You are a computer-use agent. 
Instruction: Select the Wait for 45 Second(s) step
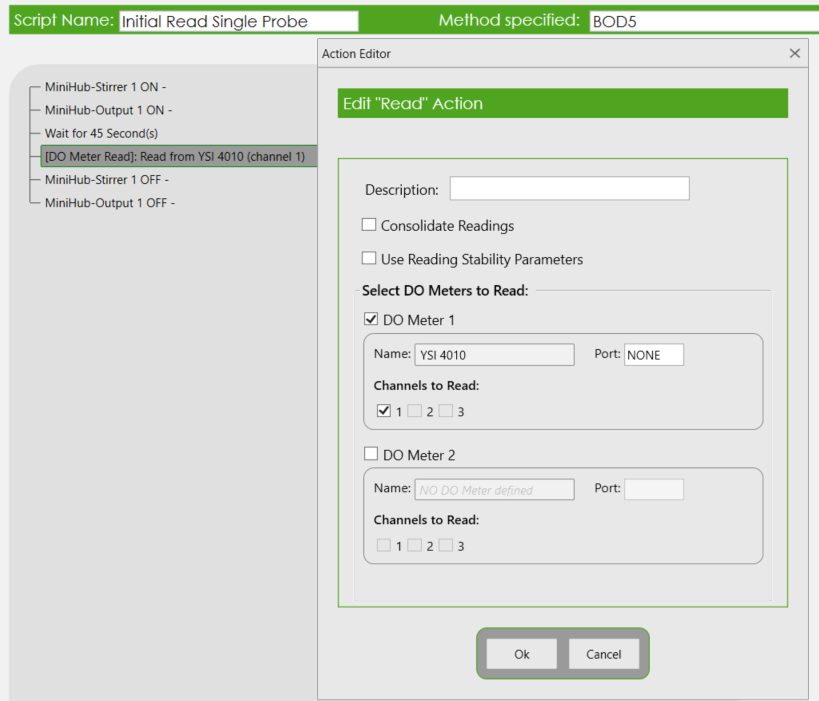coord(101,133)
